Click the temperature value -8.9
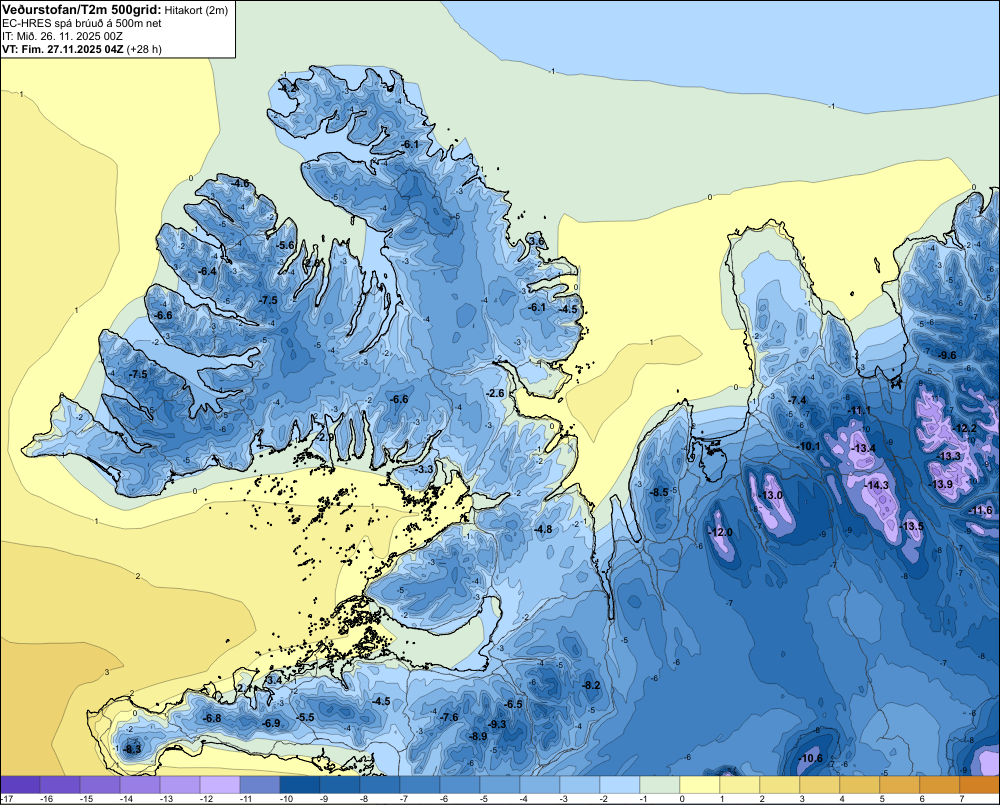 (x=478, y=736)
